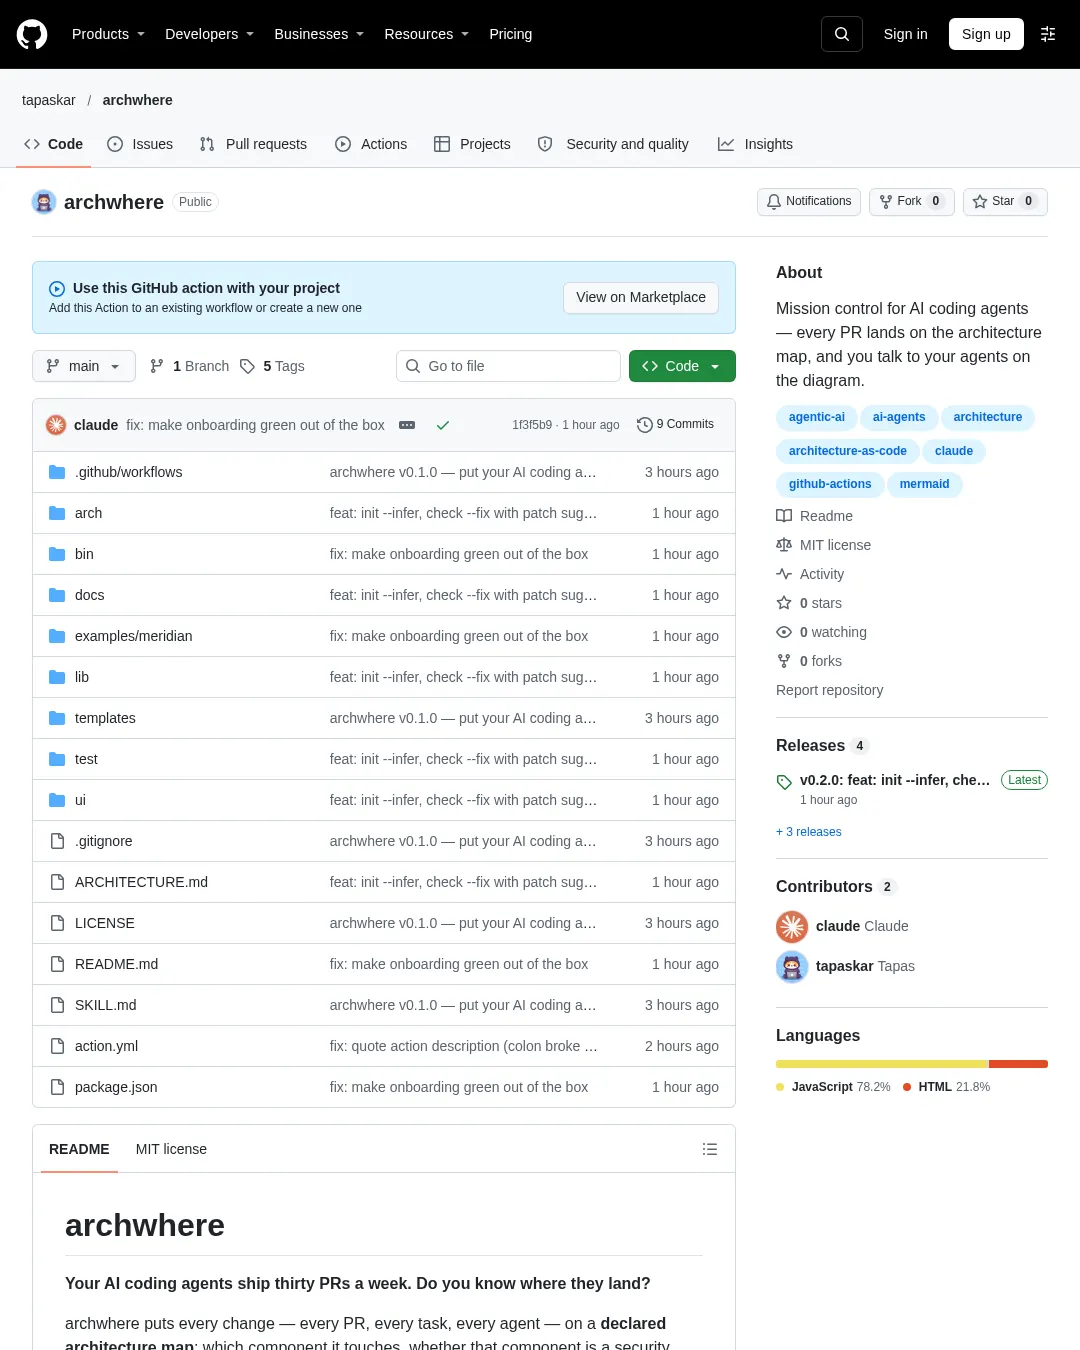Select the MIT license tab in README panel
Screen dimensions: 1080x1350
pyautogui.click(x=171, y=1149)
